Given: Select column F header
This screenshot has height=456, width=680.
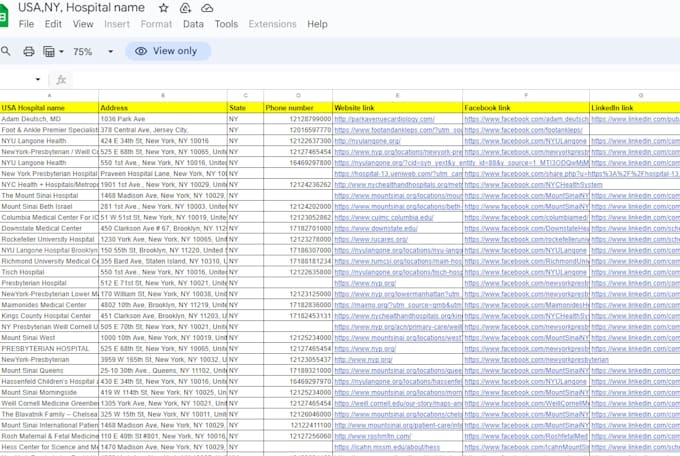Looking at the screenshot, I should (526, 95).
